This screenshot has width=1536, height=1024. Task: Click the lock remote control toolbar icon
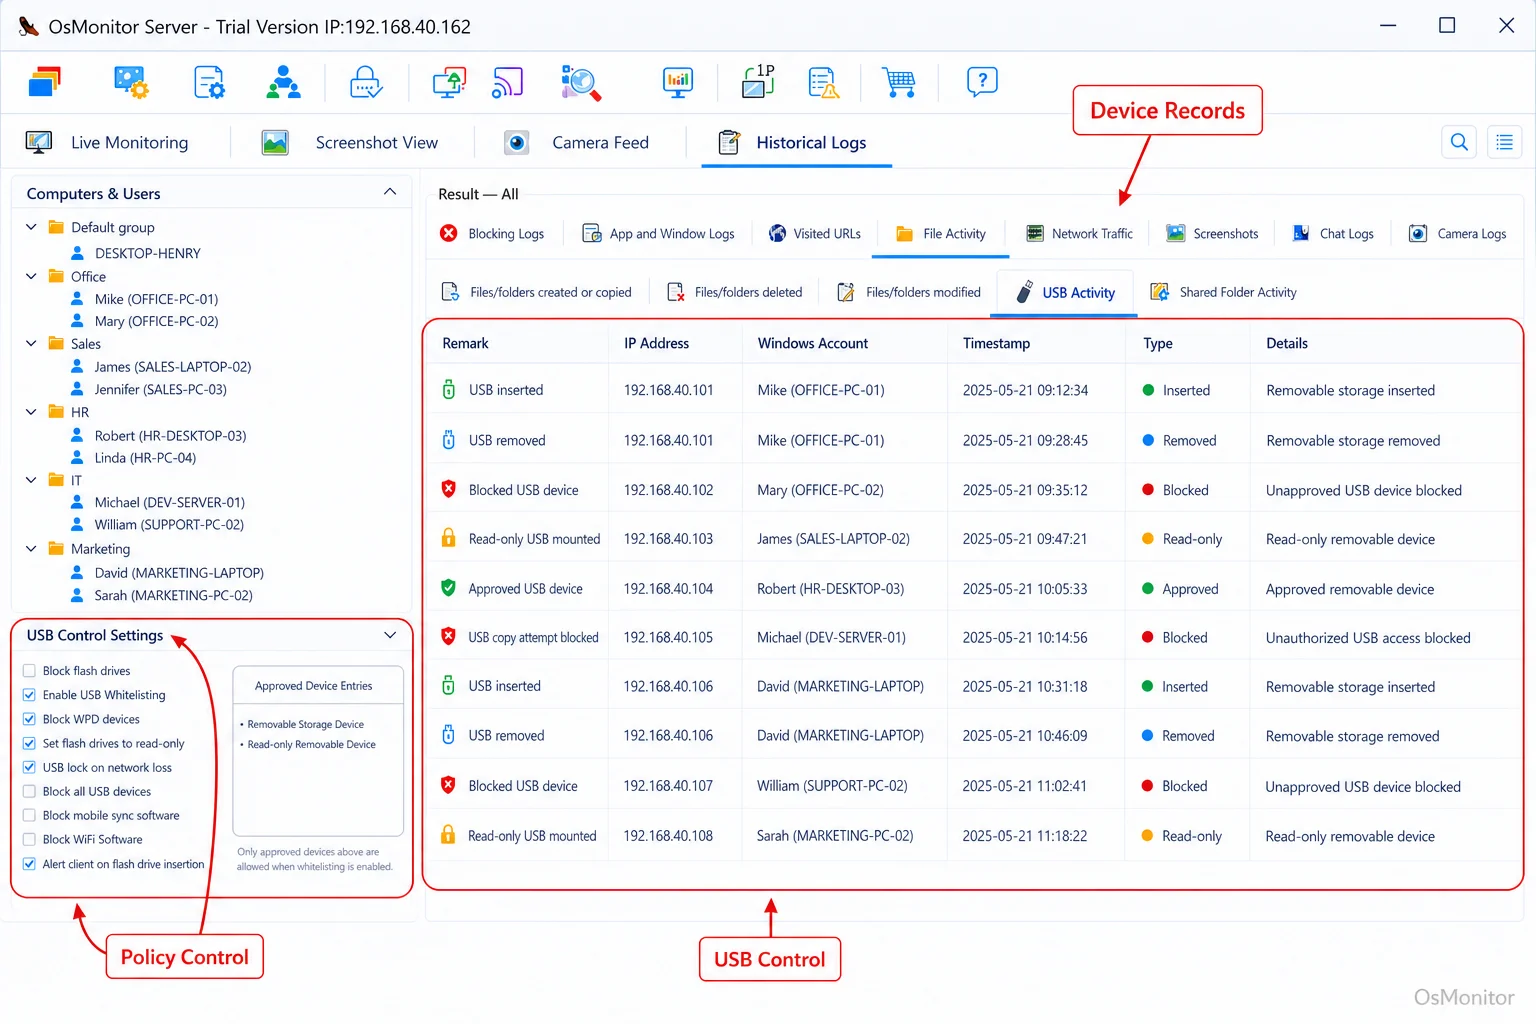tap(366, 82)
